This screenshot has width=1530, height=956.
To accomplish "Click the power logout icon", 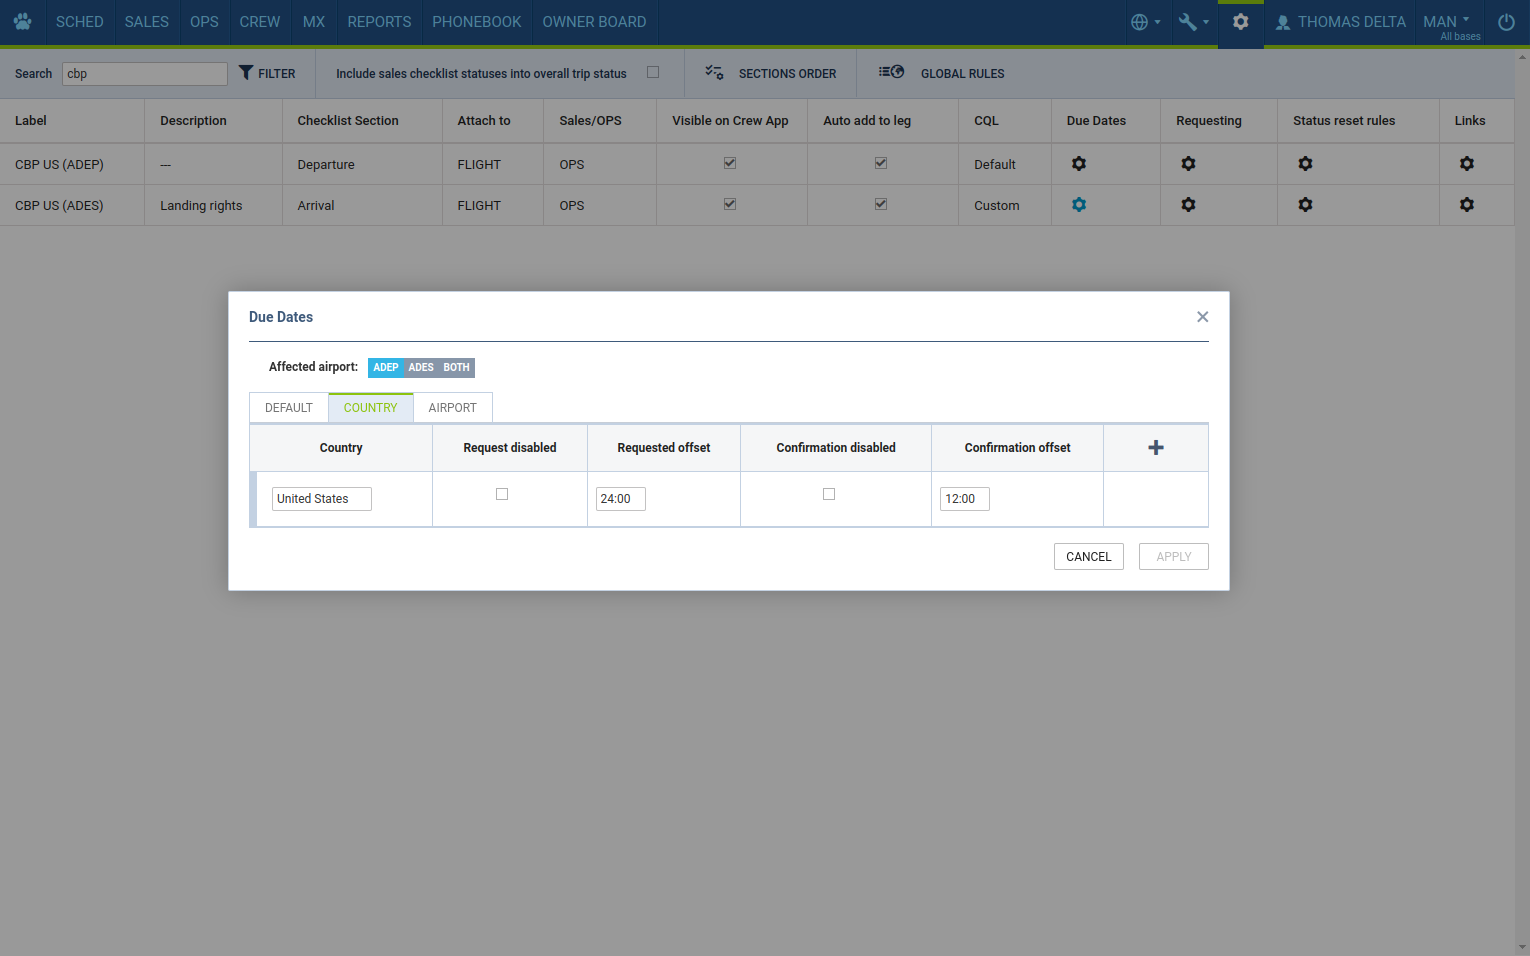I will point(1505,22).
